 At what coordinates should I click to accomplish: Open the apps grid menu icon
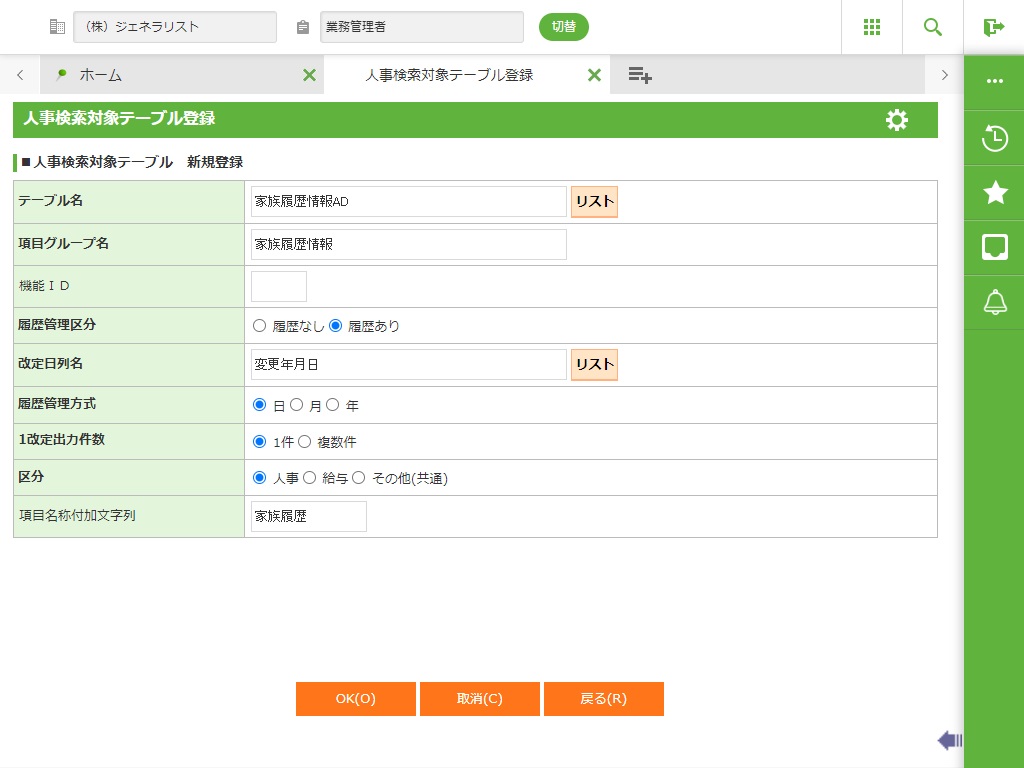pyautogui.click(x=872, y=27)
